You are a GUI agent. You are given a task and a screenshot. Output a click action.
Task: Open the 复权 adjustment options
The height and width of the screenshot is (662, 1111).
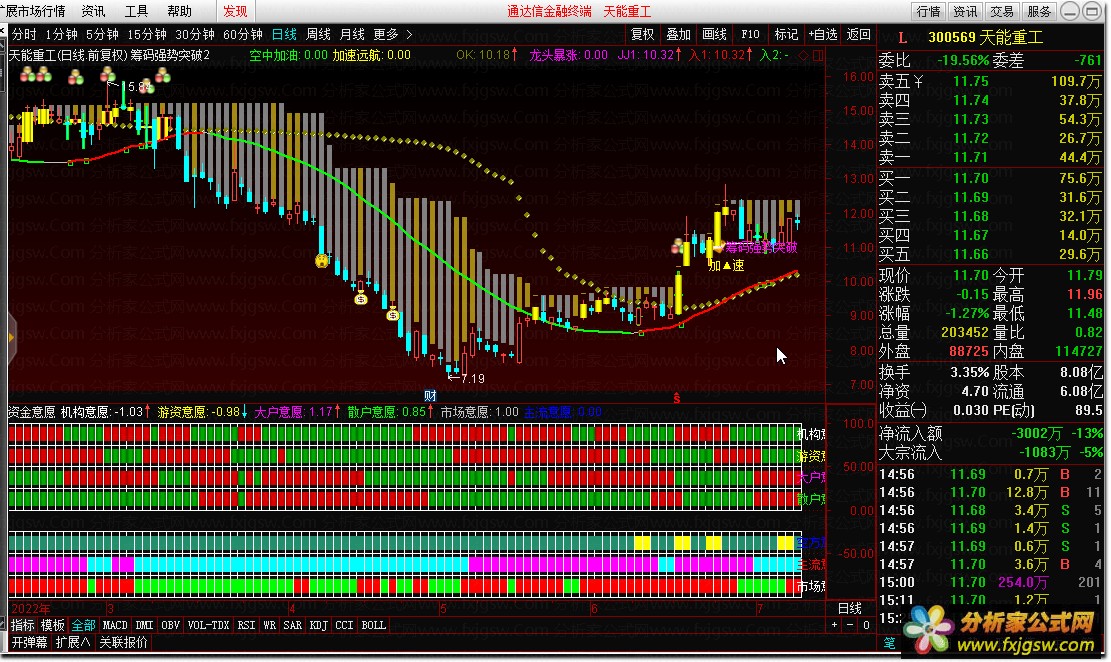pyautogui.click(x=643, y=34)
